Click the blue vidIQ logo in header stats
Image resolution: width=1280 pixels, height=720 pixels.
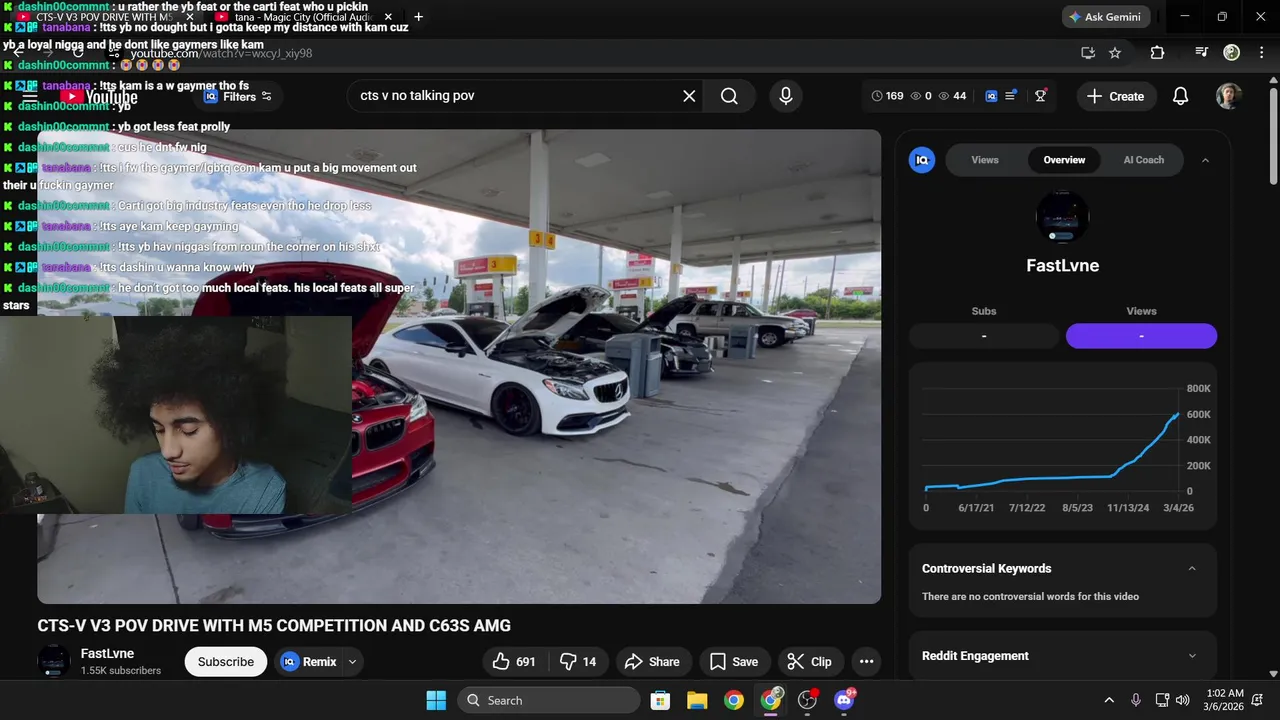tap(991, 96)
